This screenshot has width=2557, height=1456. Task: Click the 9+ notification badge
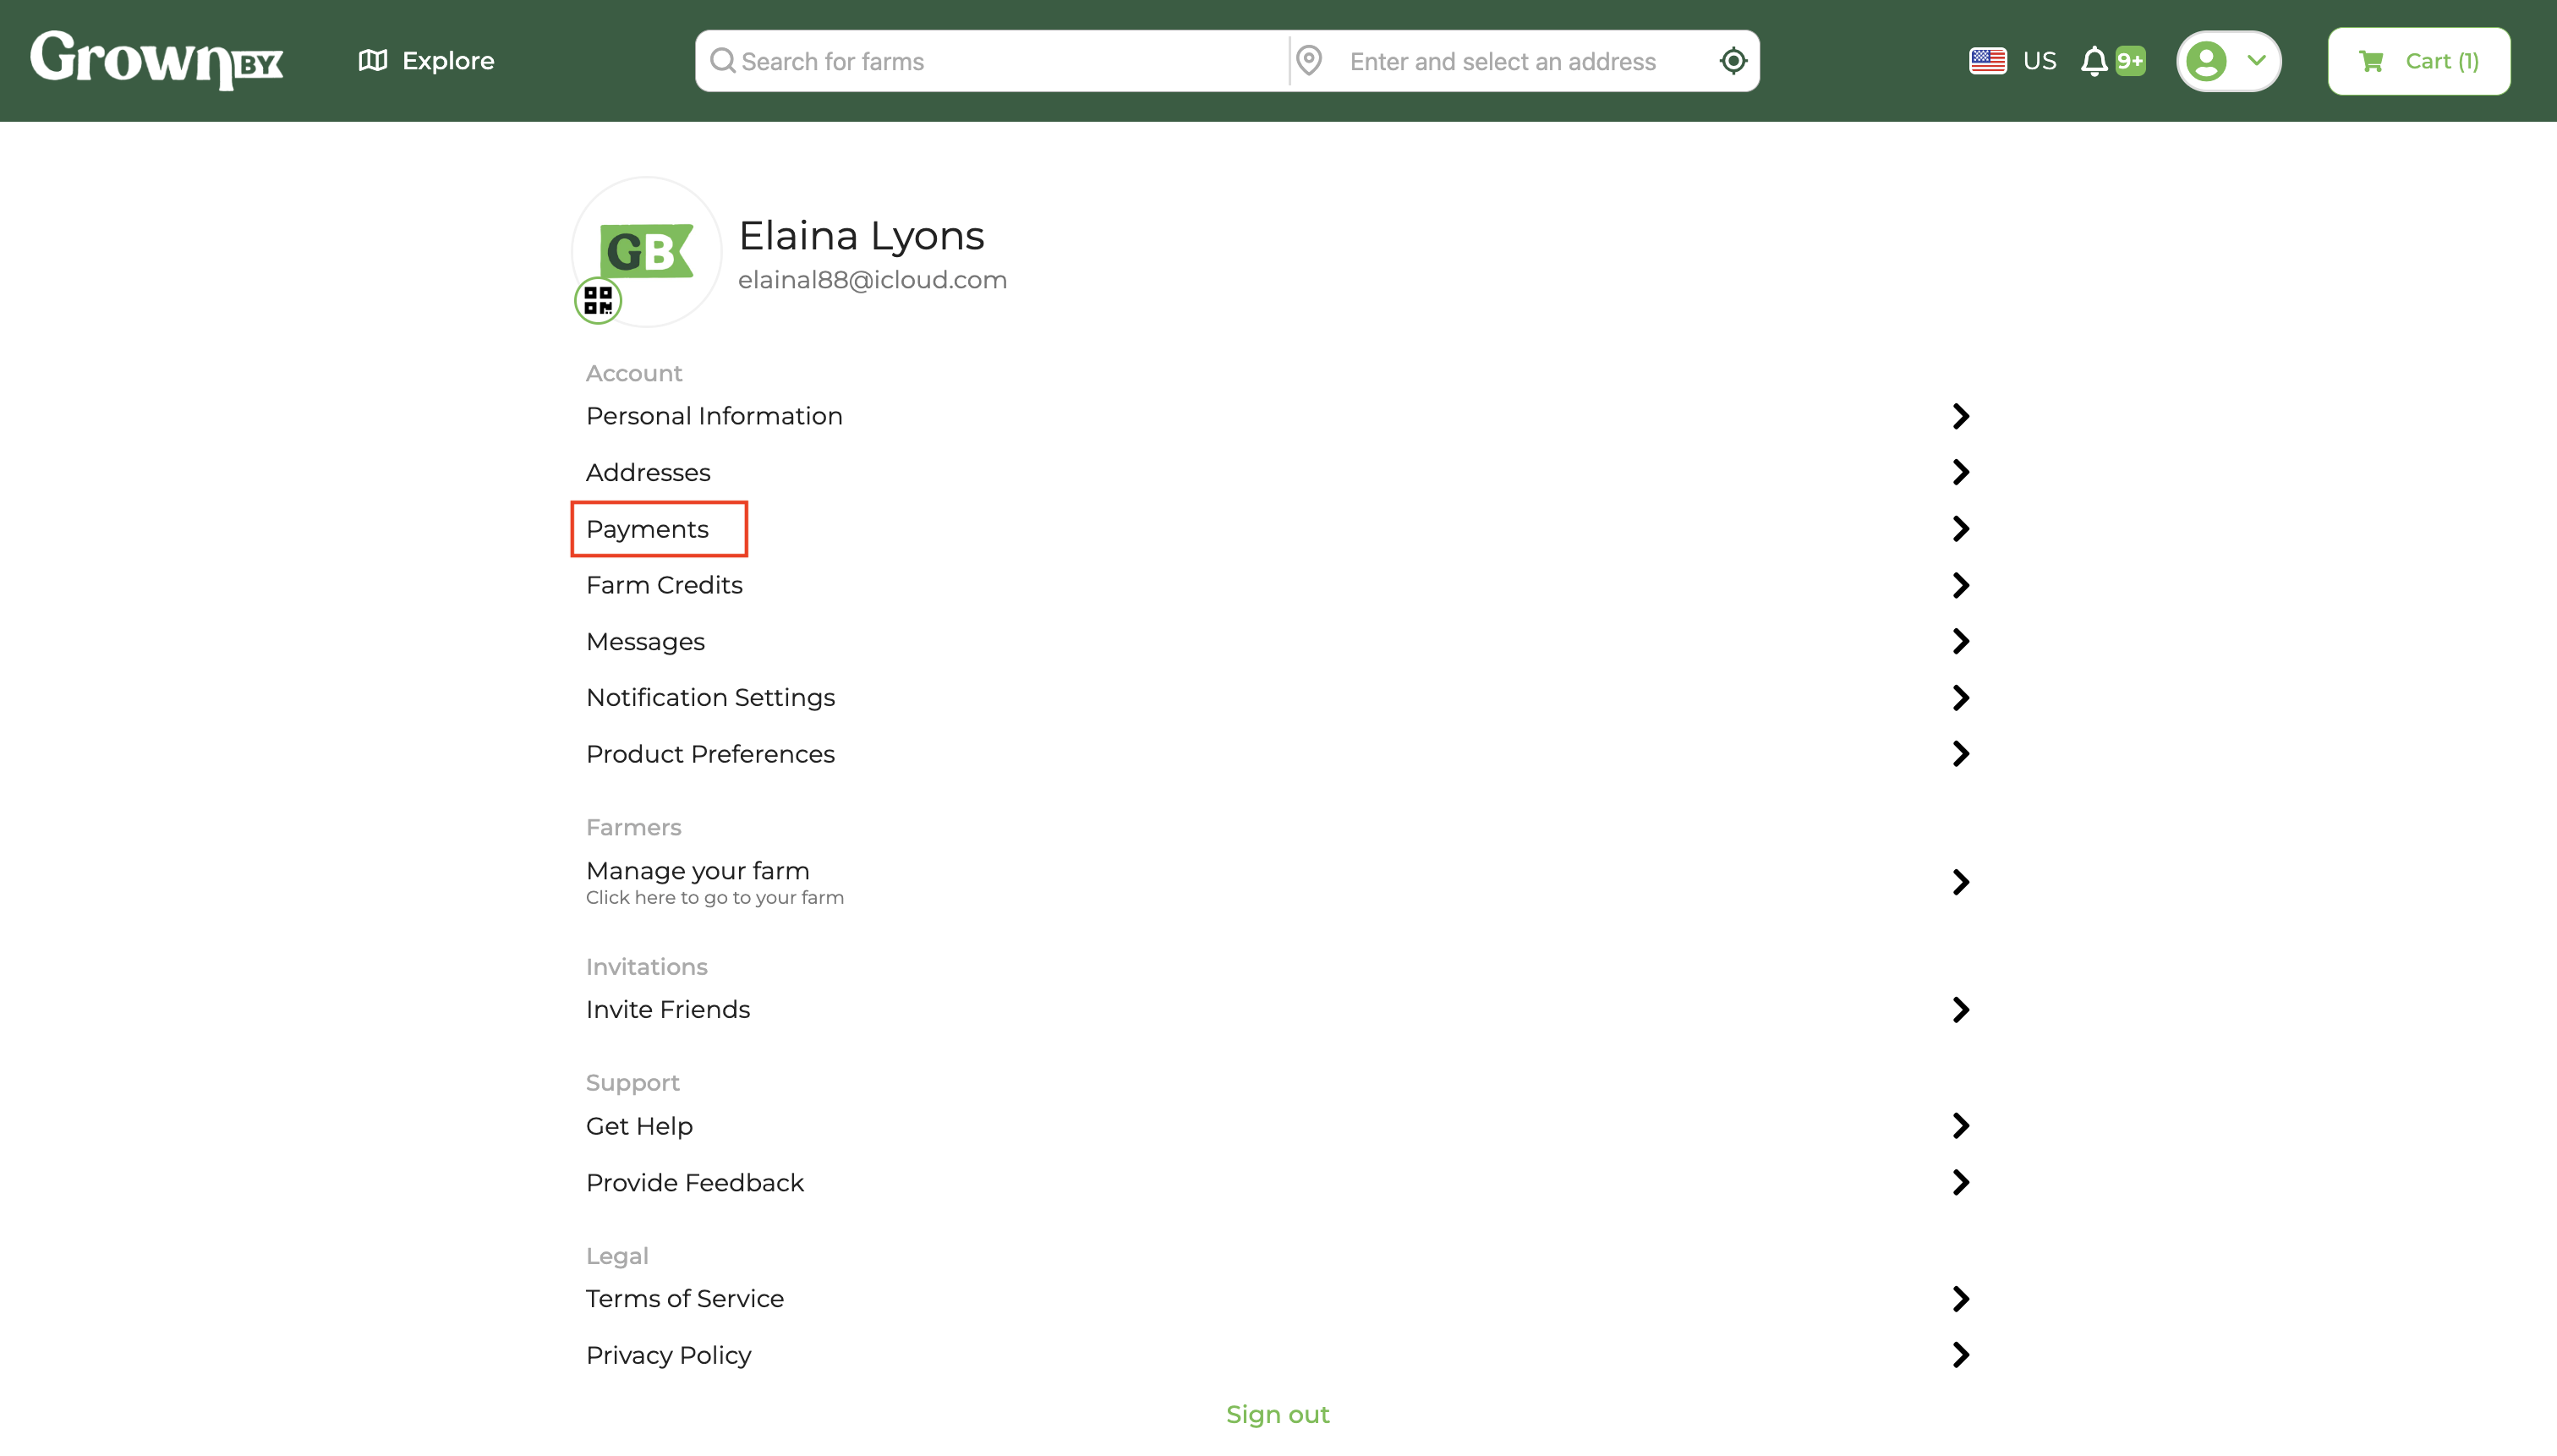[x=2130, y=61]
